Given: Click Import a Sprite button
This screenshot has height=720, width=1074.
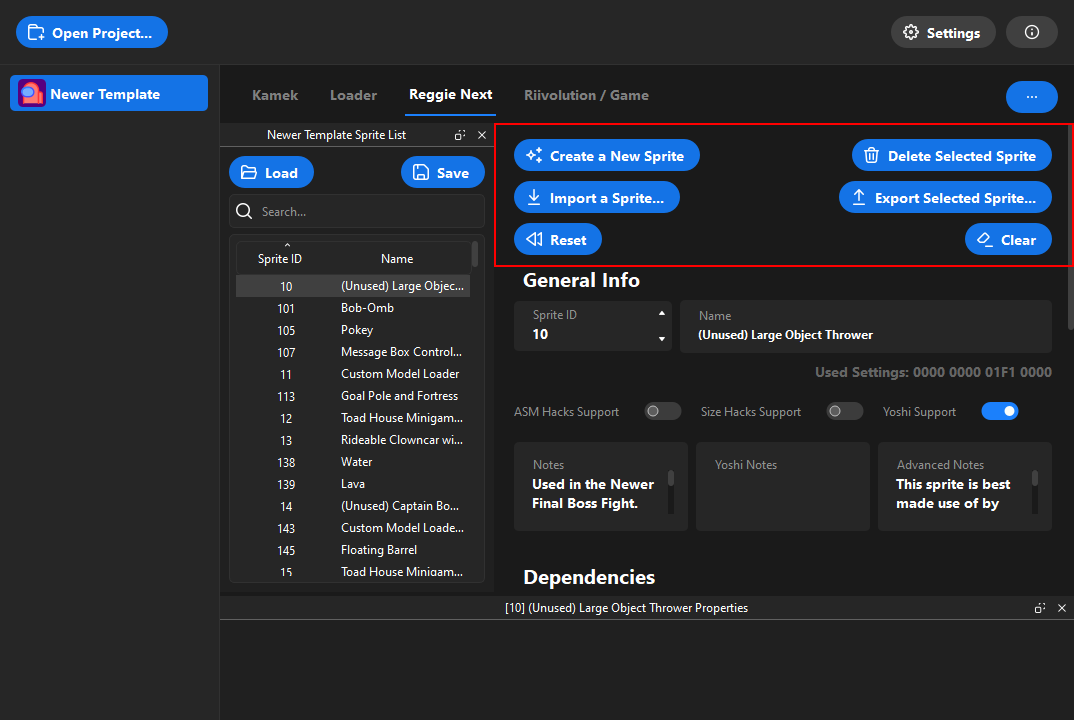Looking at the screenshot, I should click(597, 197).
